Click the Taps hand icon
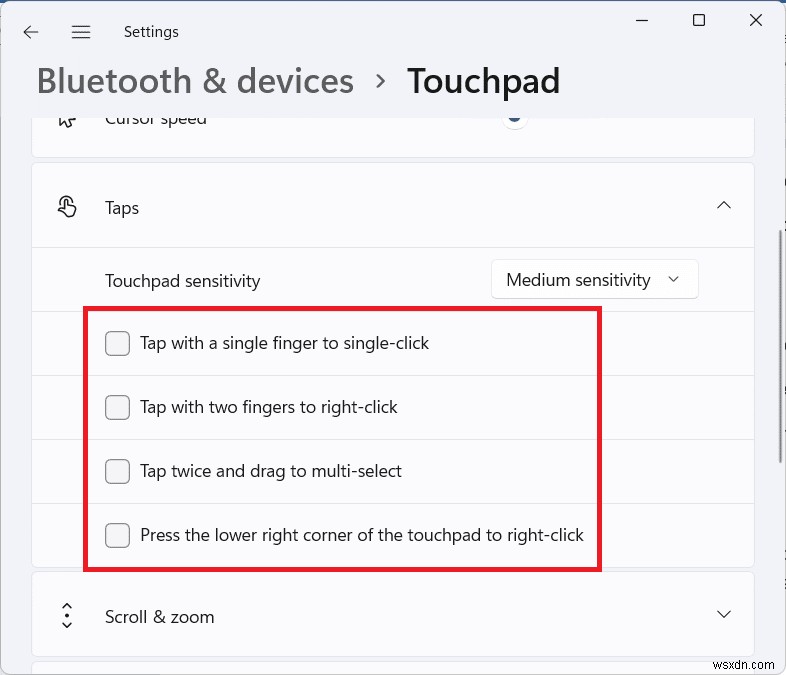786x675 pixels. coord(67,207)
